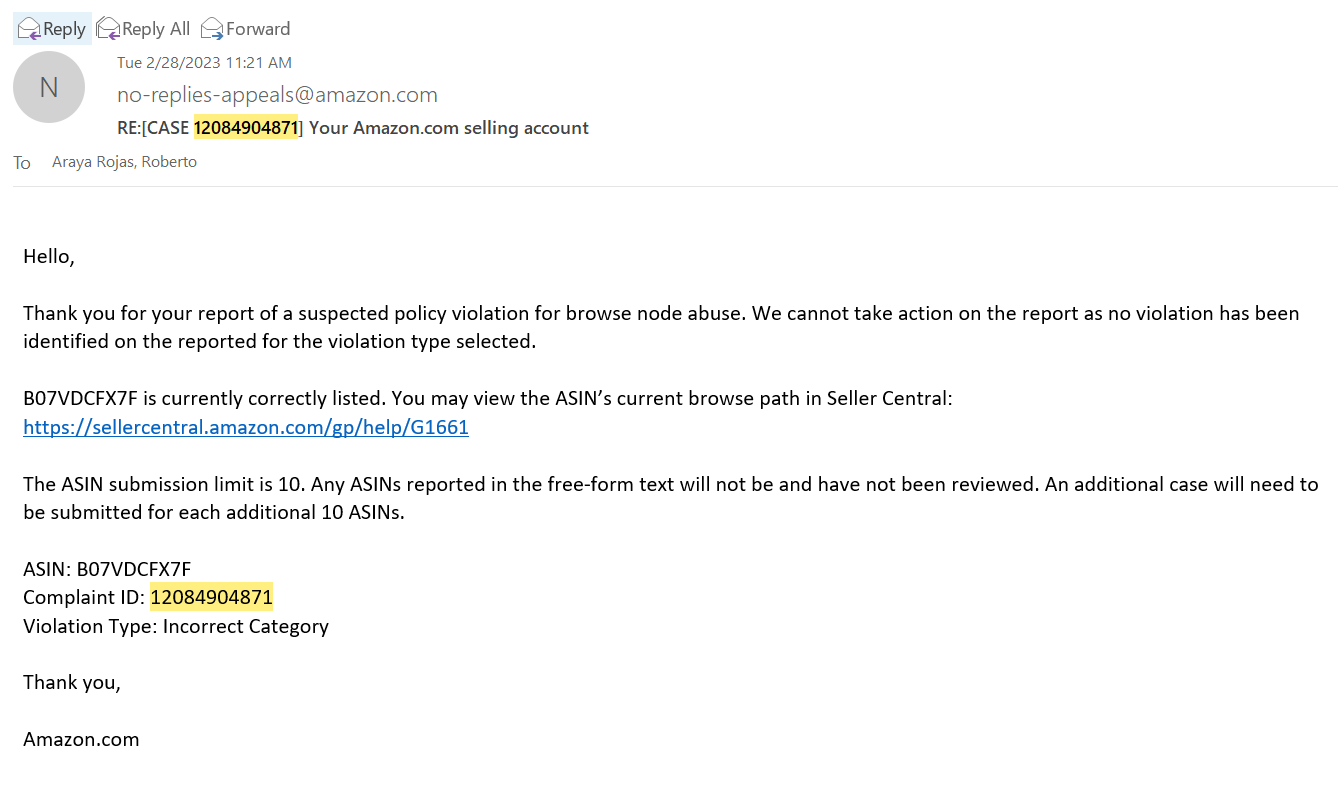Click the Reply All envelope icon

pos(108,29)
